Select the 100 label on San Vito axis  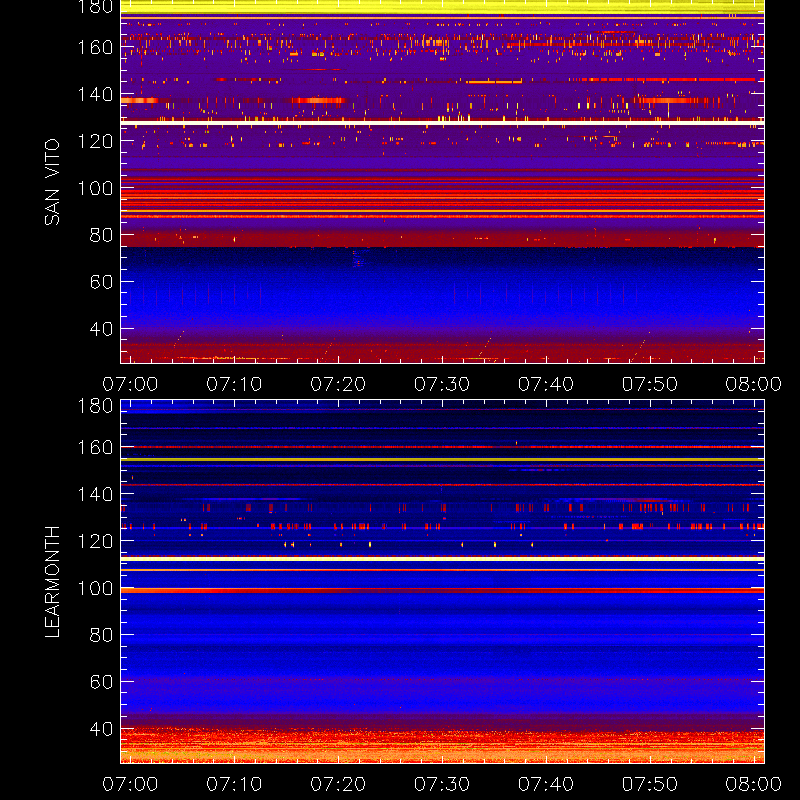[x=95, y=188]
